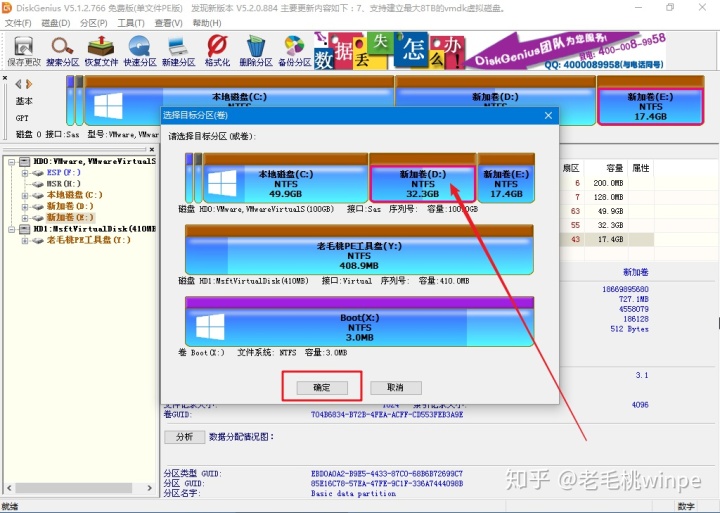Collapse the HD1 MsftVirtualDisk tree node

12,229
